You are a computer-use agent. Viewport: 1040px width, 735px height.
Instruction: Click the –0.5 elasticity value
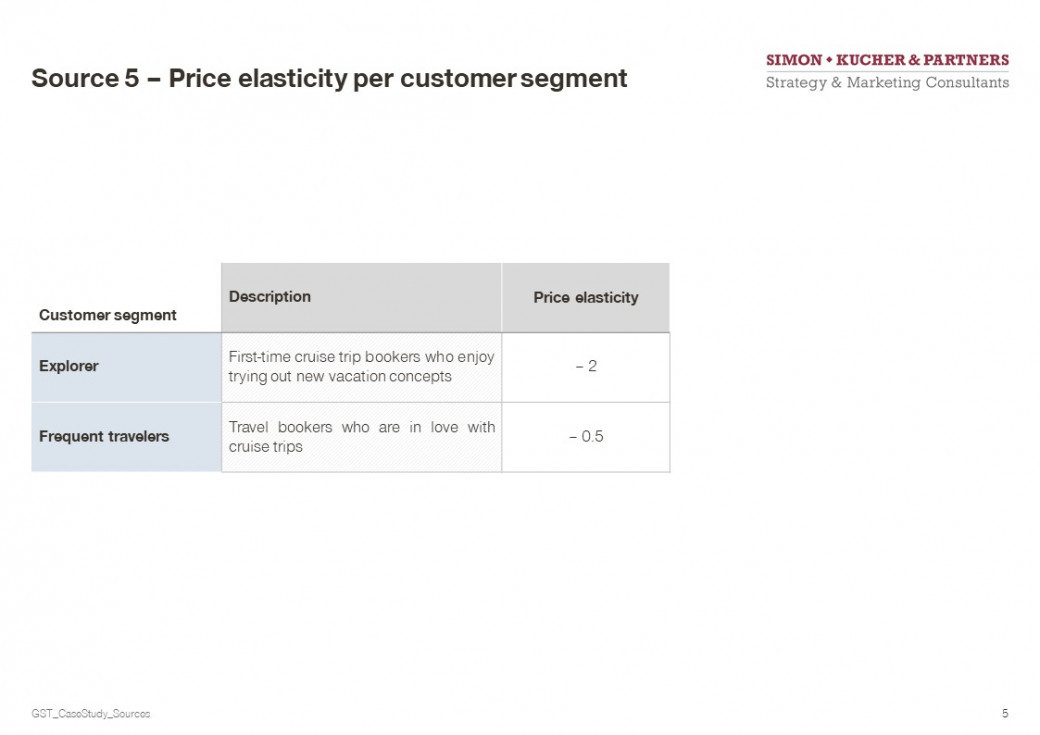tap(586, 436)
